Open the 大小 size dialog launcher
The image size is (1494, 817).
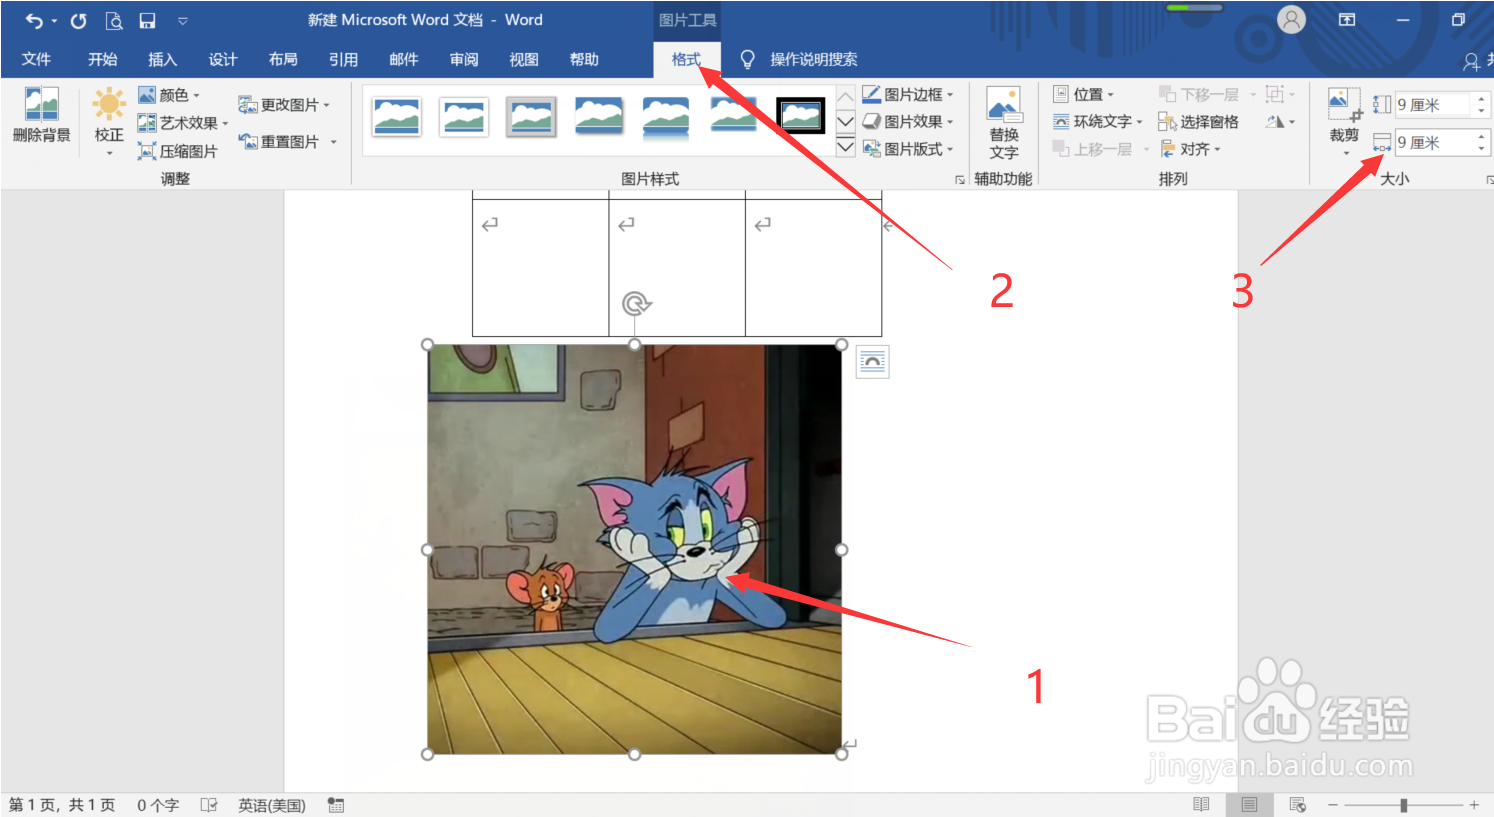pos(1488,180)
